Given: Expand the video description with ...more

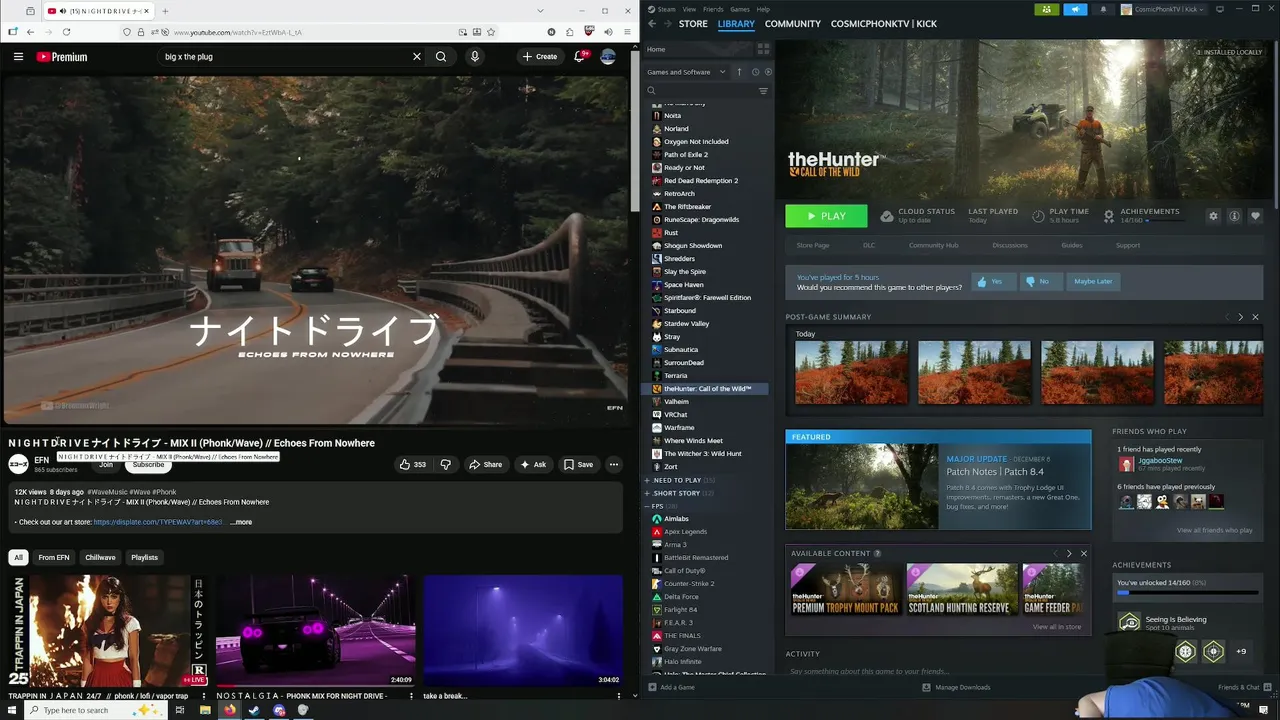Looking at the screenshot, I should coord(241,522).
